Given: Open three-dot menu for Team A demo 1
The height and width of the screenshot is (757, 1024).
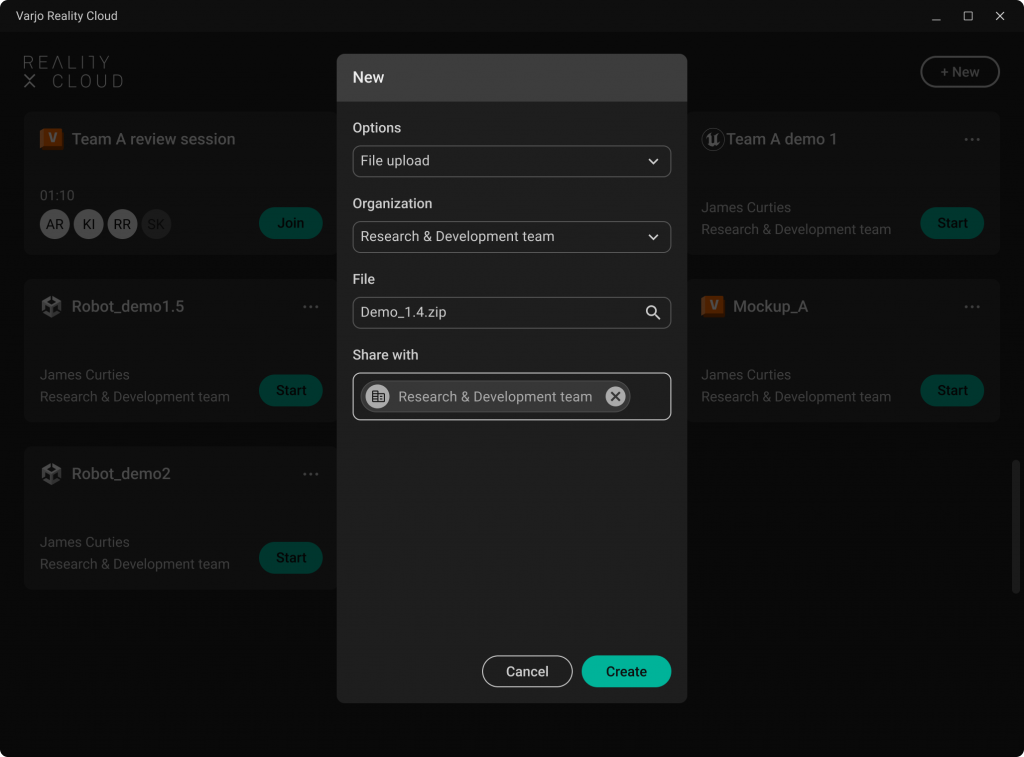Looking at the screenshot, I should 972,140.
